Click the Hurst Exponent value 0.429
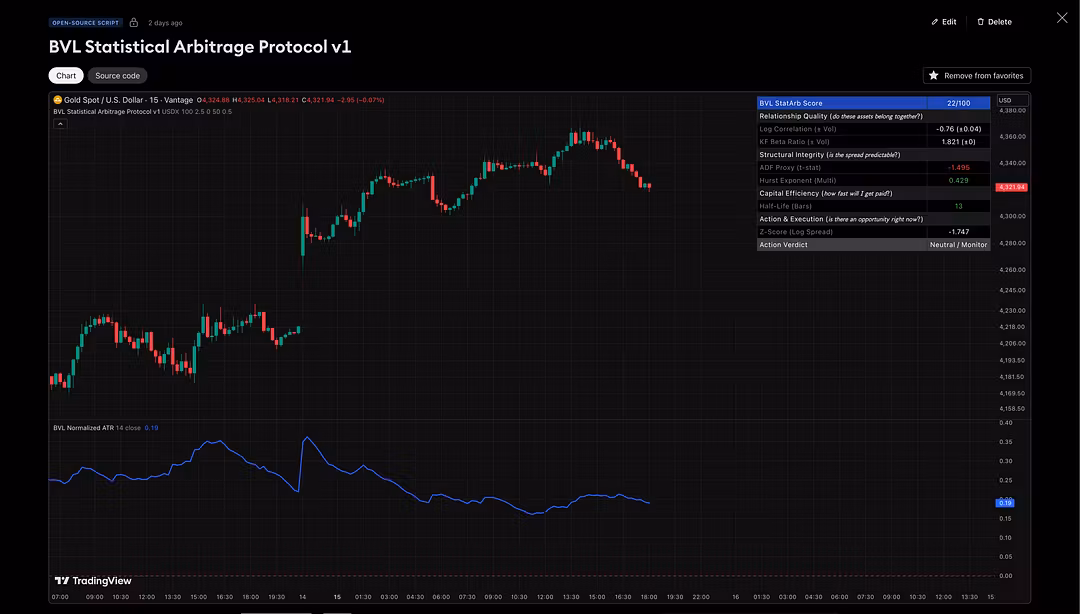 pos(958,181)
